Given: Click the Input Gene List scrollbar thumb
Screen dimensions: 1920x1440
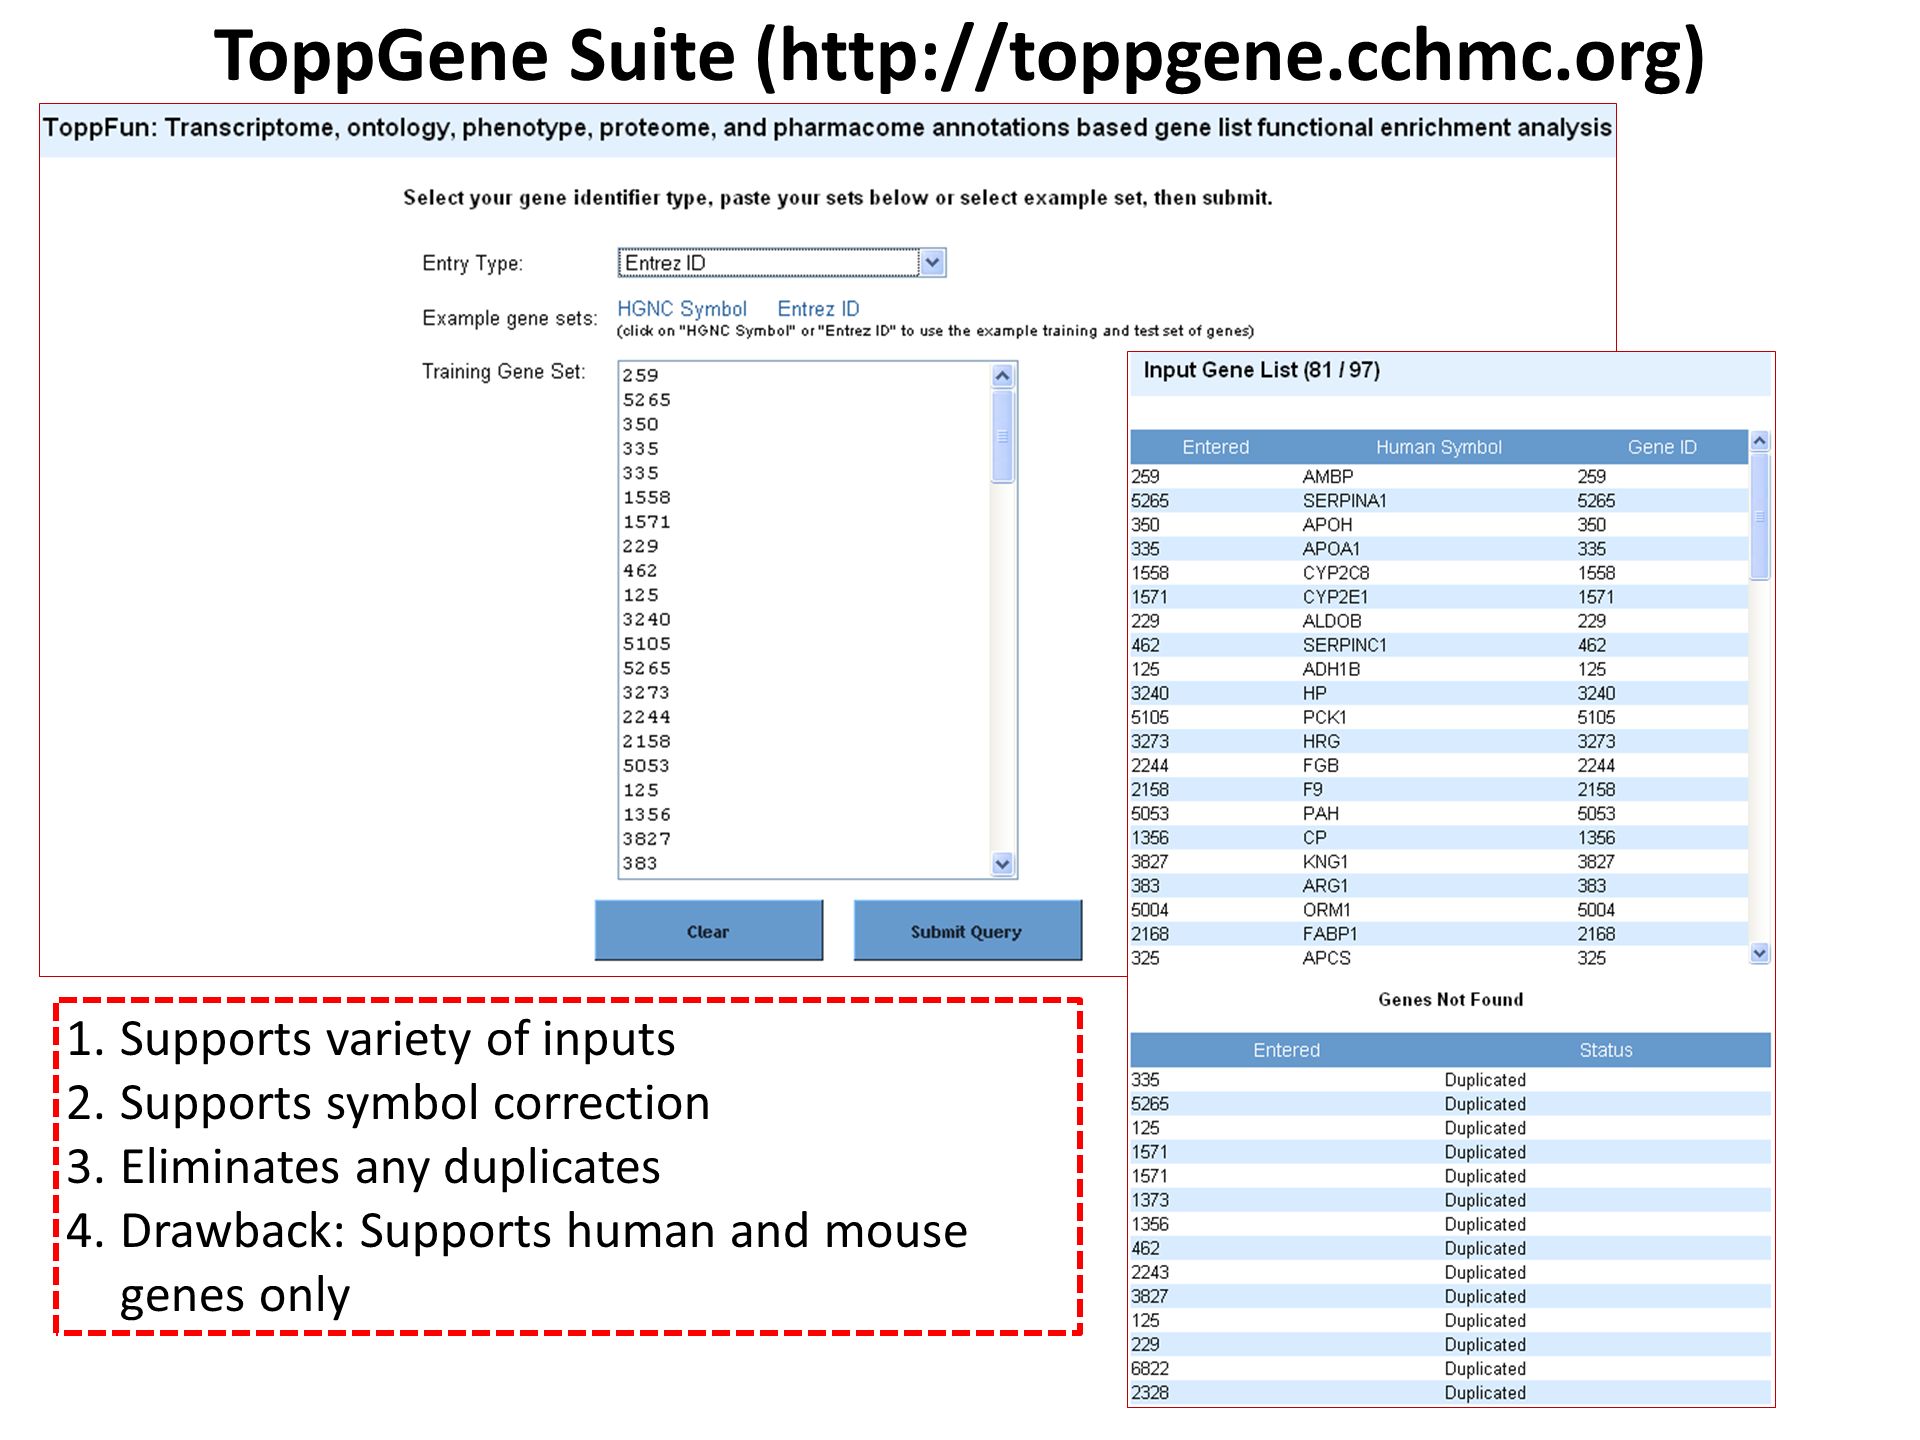Looking at the screenshot, I should [1760, 516].
